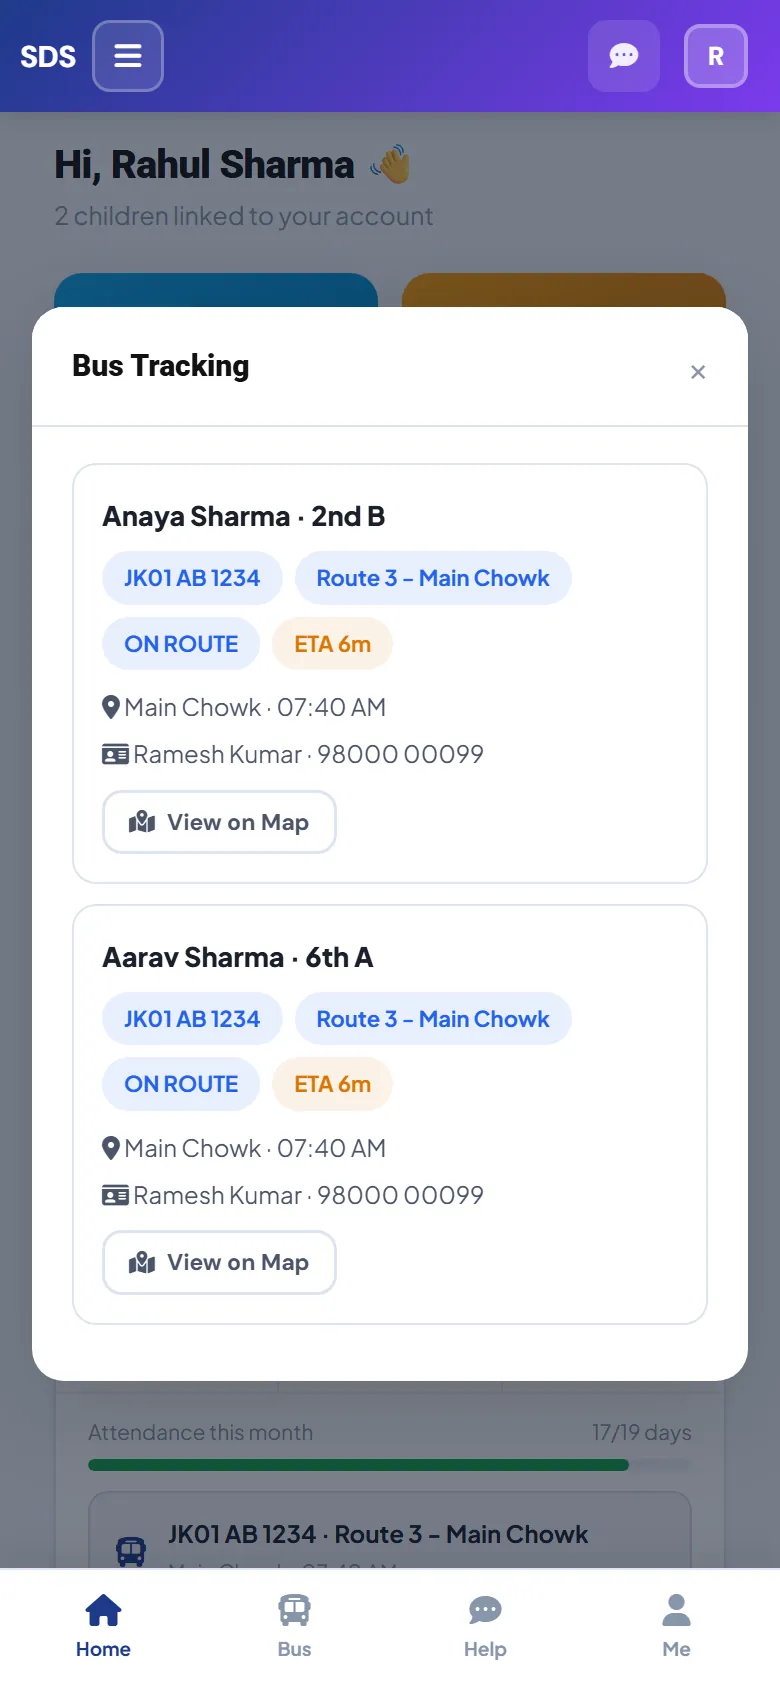Switch to the Home tab
Viewport: 780px width, 1688px height.
point(103,1627)
